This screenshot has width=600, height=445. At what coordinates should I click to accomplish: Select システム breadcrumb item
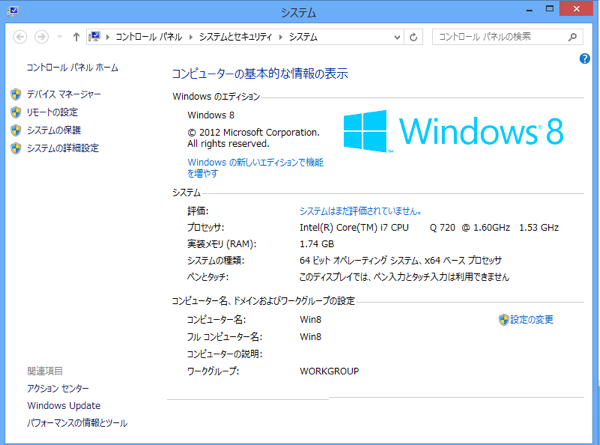coord(303,37)
